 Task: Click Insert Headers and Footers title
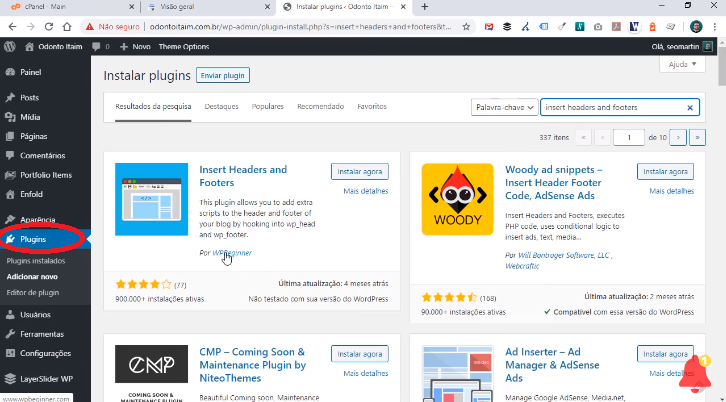(243, 176)
